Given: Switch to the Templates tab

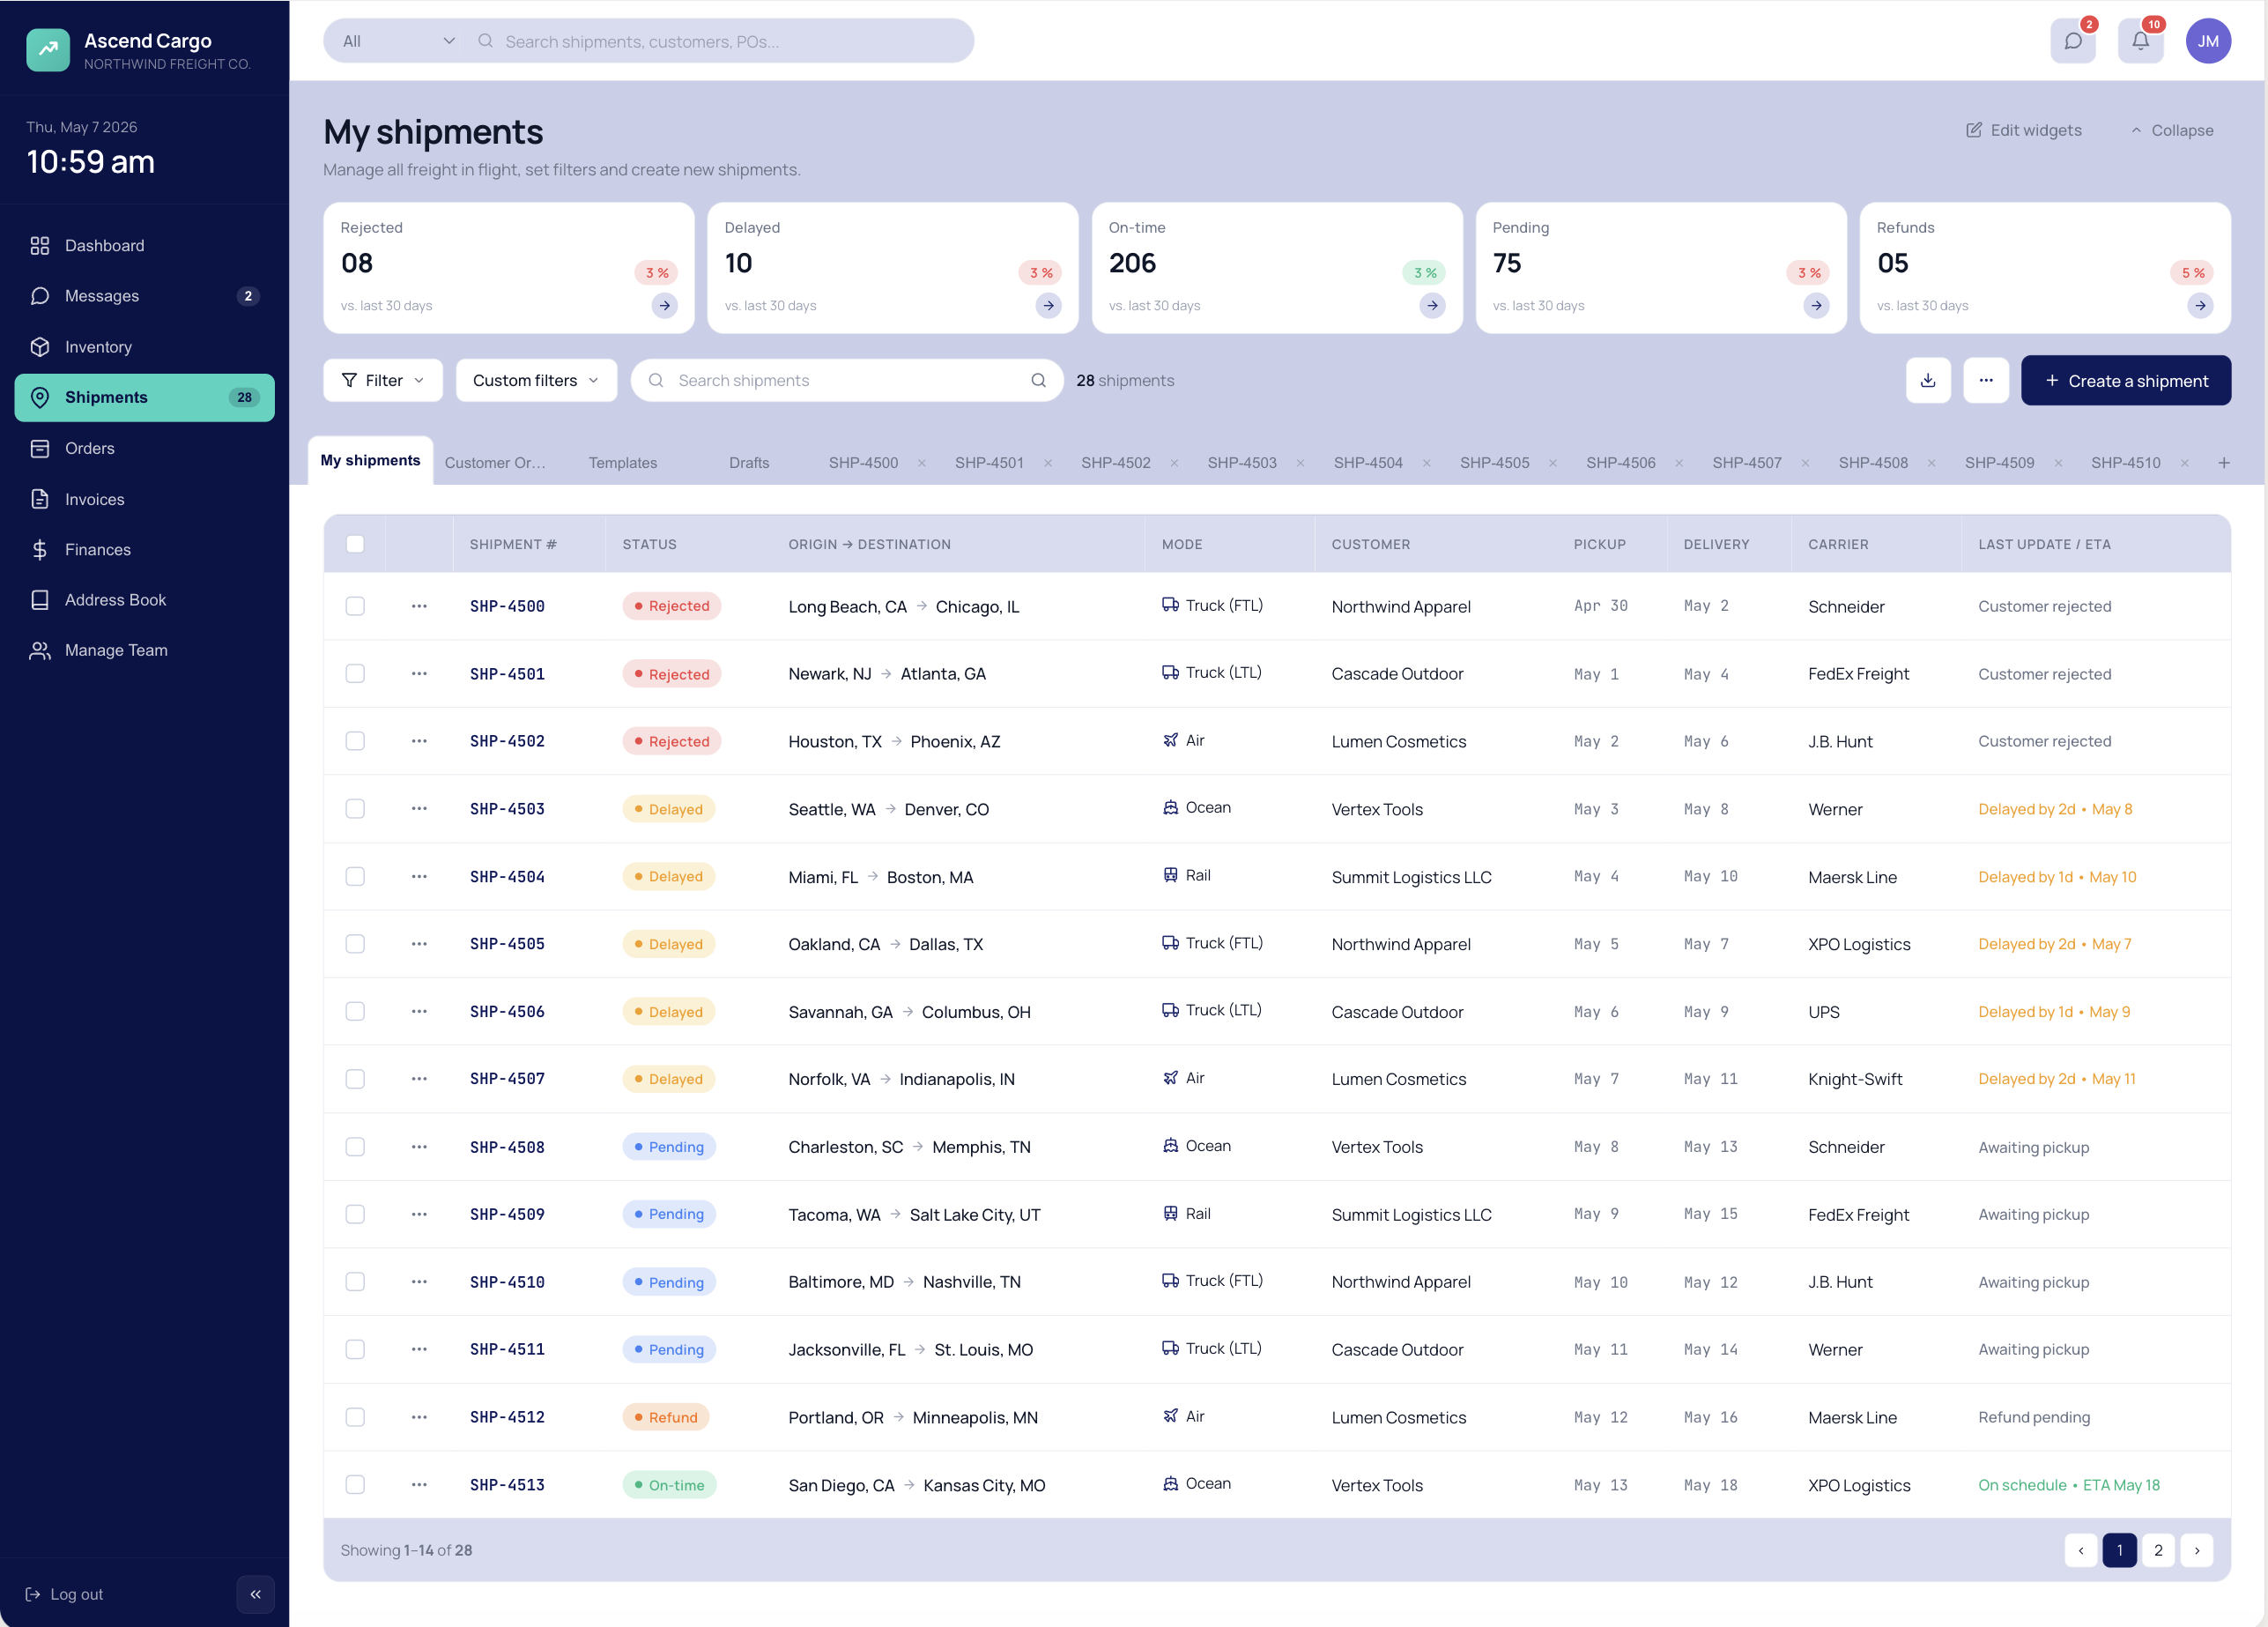Looking at the screenshot, I should [623, 463].
